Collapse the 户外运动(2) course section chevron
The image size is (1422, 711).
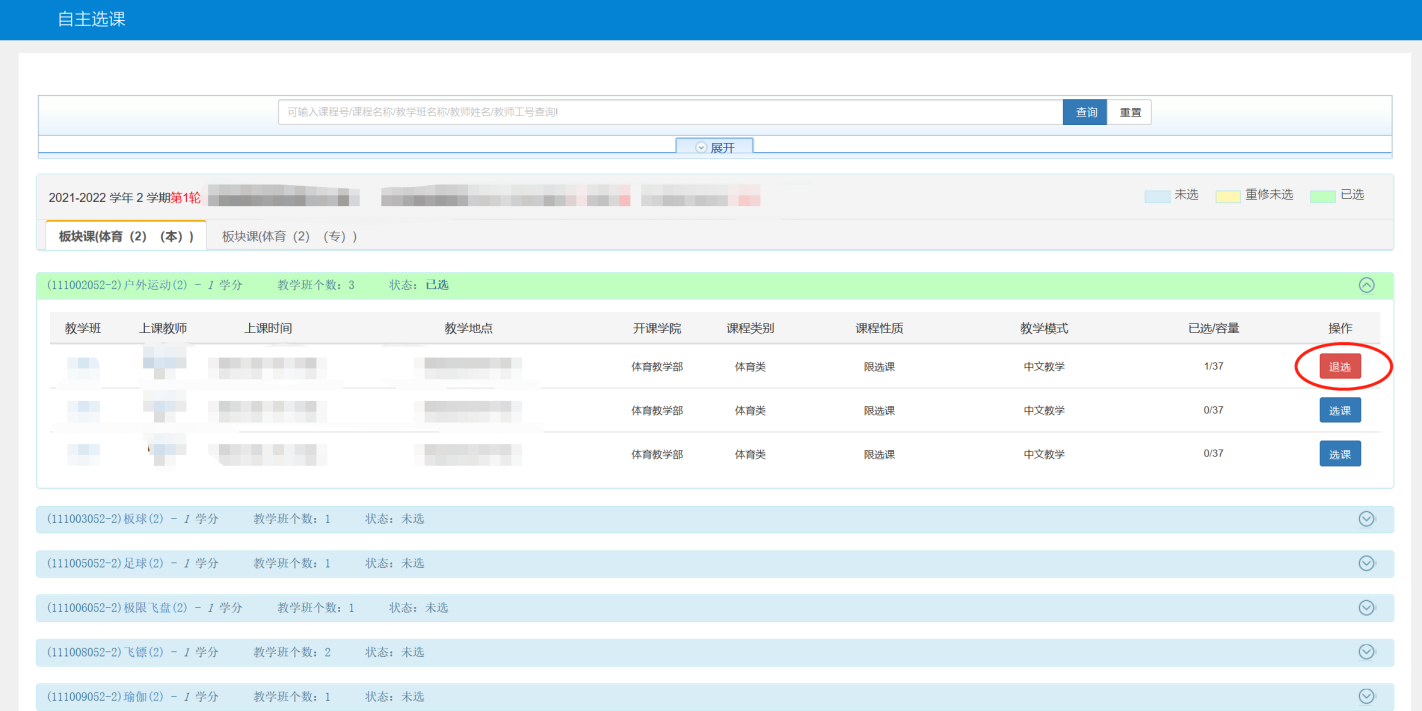(x=1366, y=285)
